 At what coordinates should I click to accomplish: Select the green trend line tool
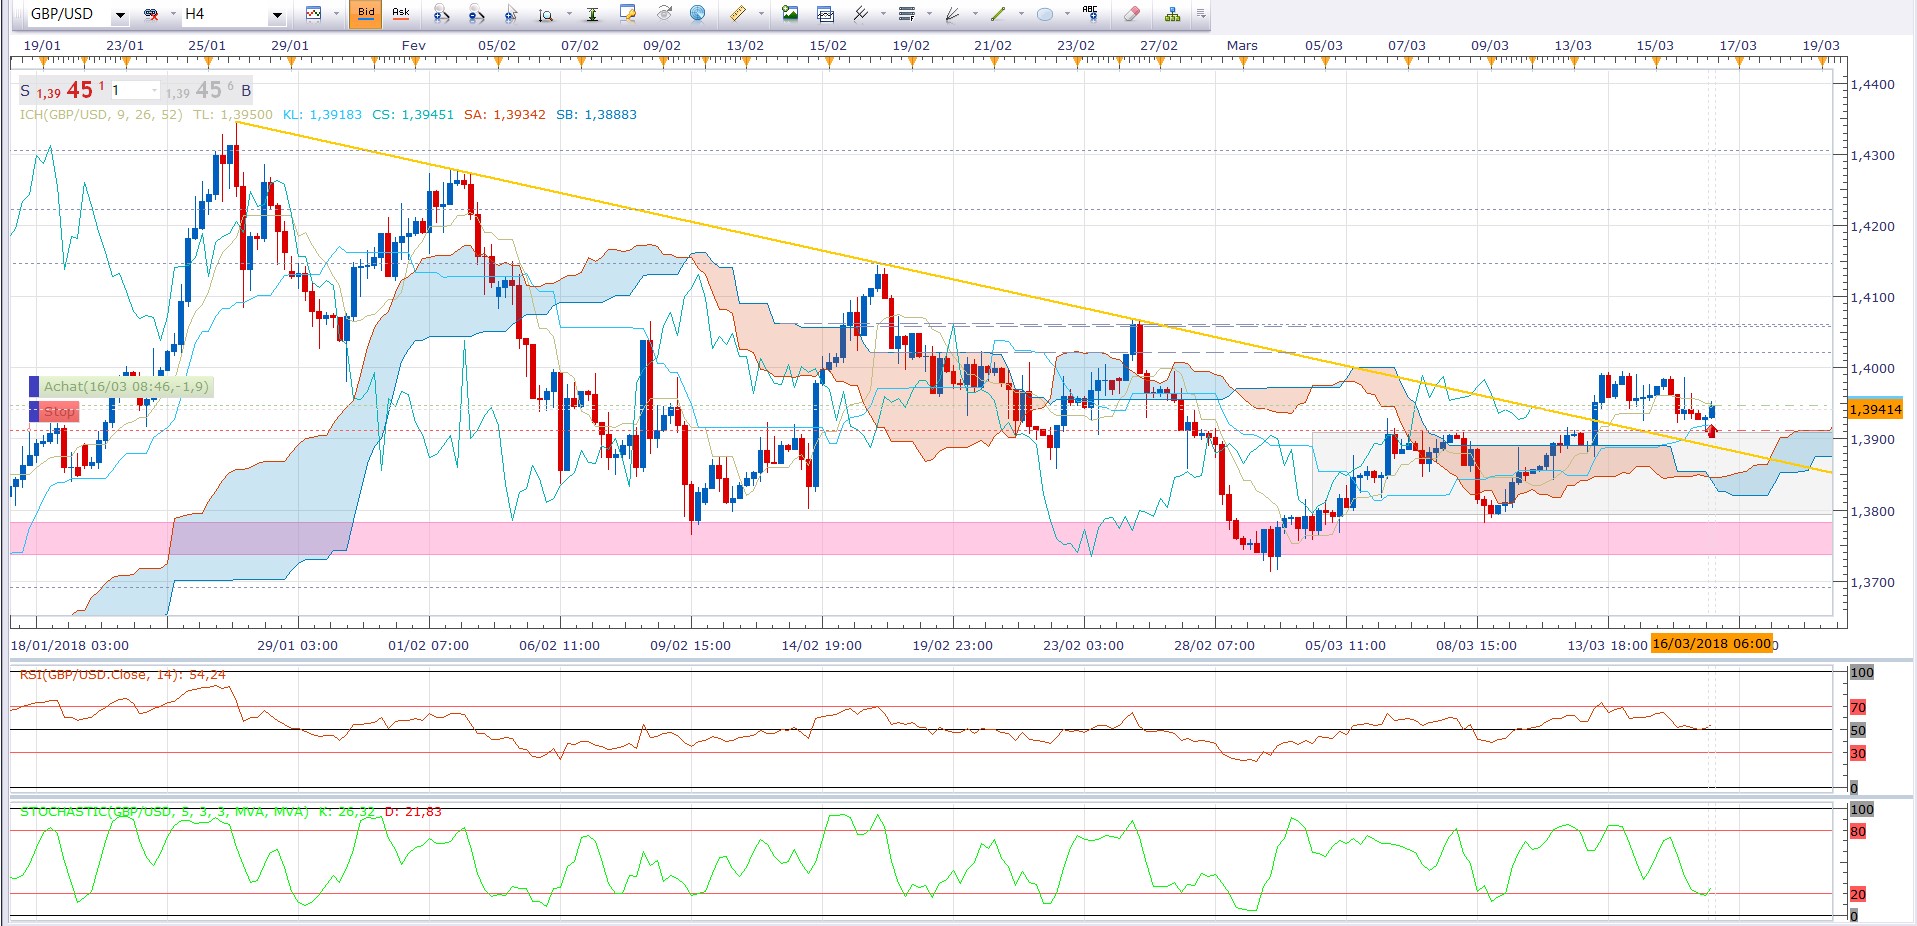pyautogui.click(x=998, y=14)
